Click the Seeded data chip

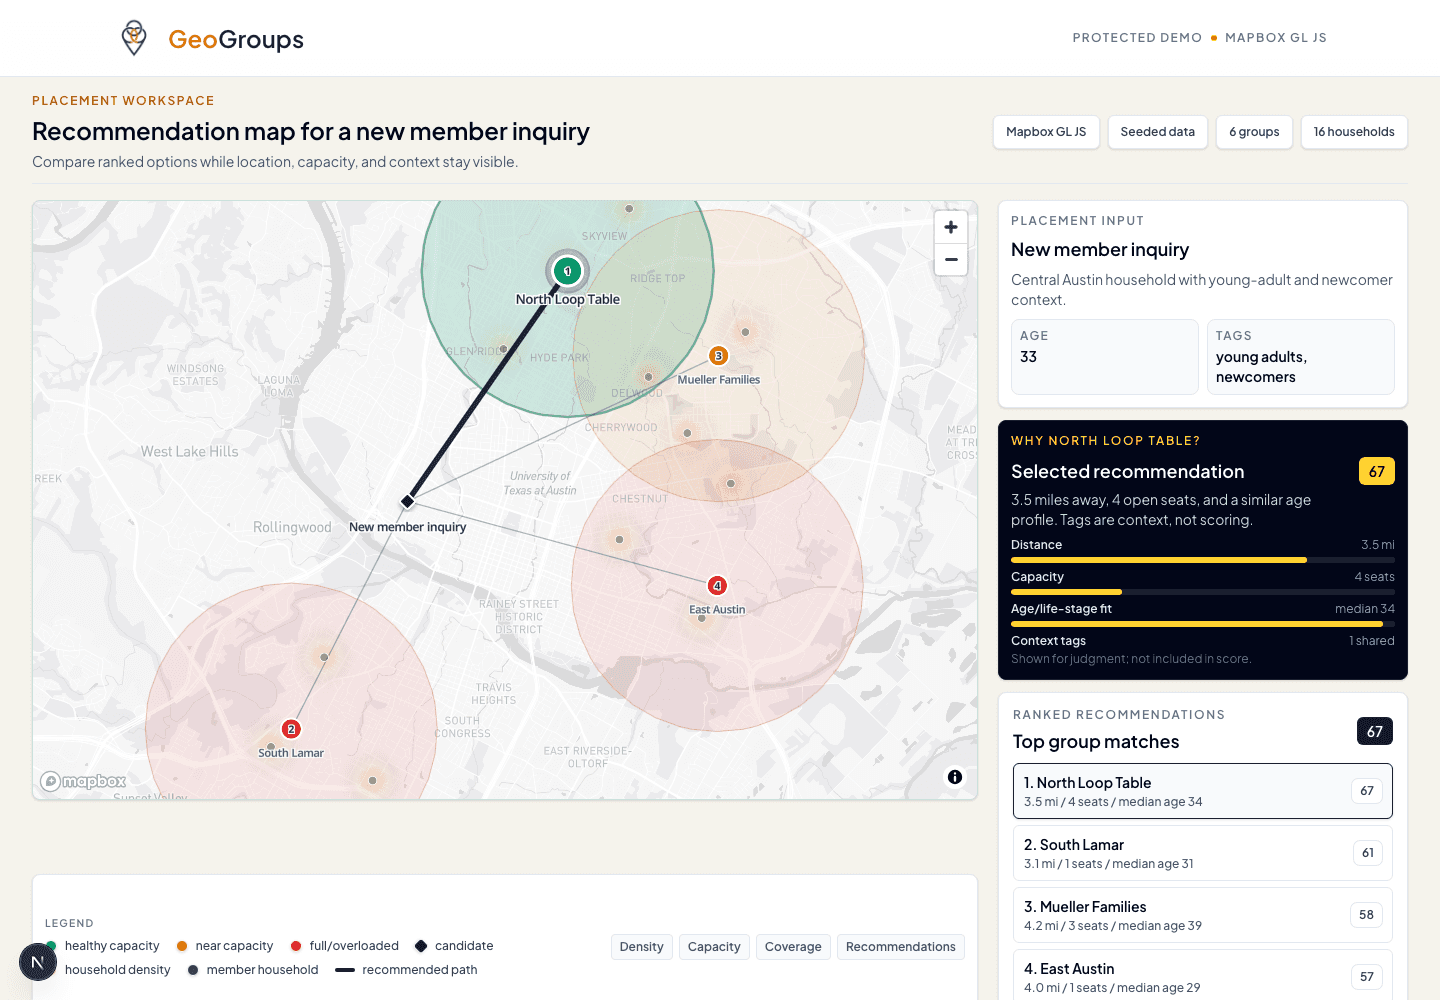click(x=1158, y=132)
